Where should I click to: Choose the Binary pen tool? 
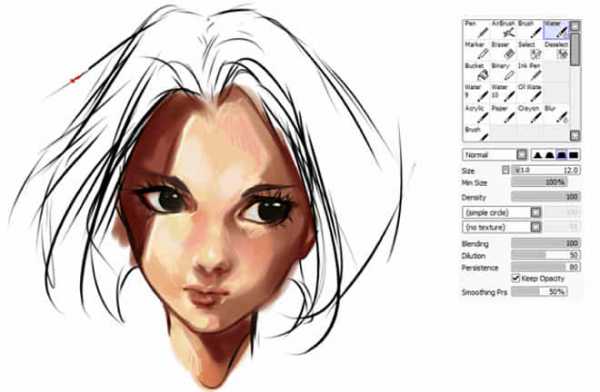tap(503, 72)
